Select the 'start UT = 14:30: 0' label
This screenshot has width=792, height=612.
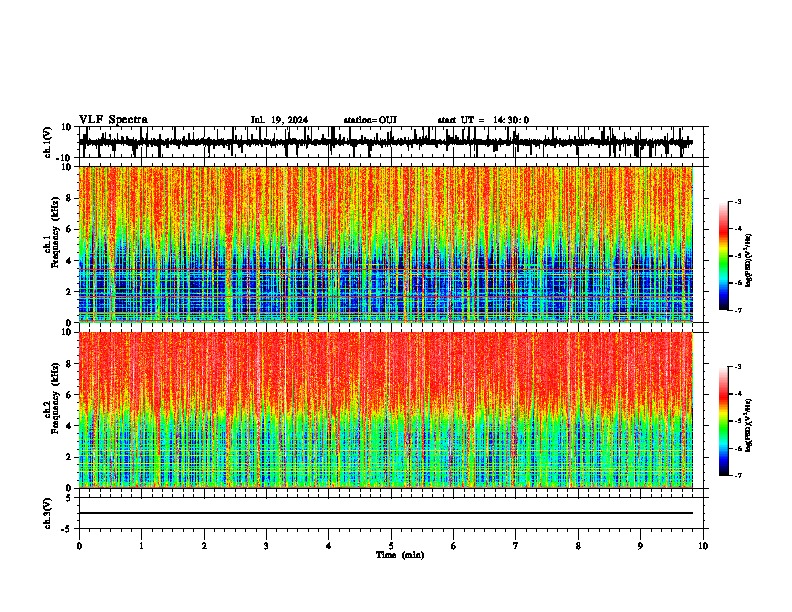(x=483, y=120)
